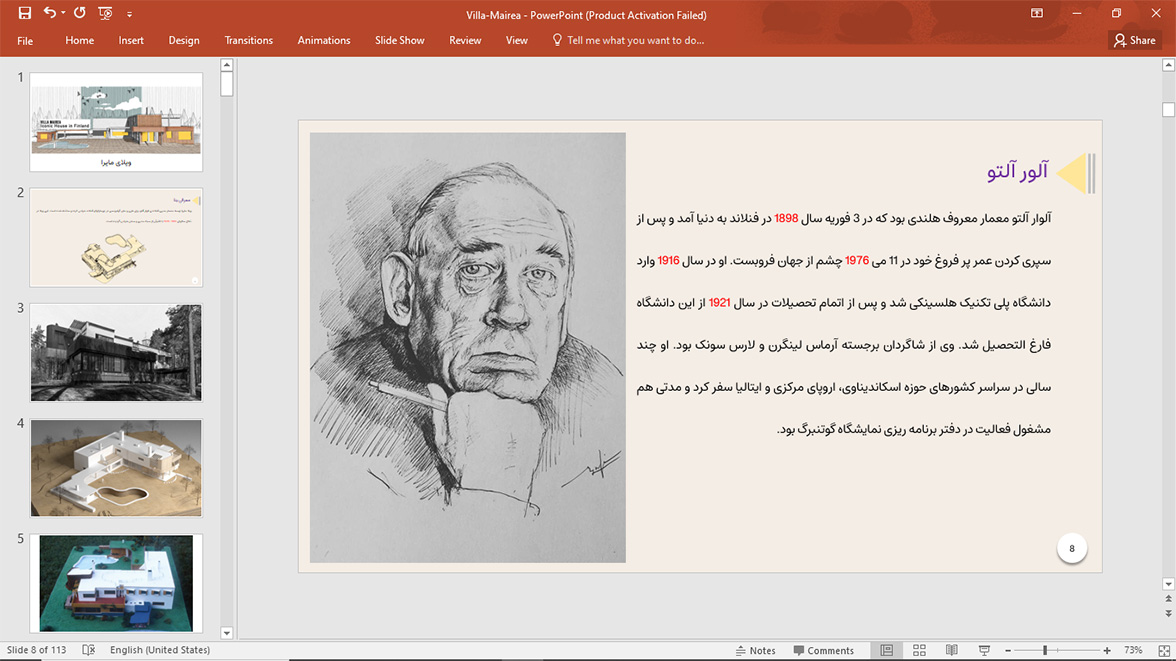
Task: Open the Insert tab
Action: (x=131, y=41)
